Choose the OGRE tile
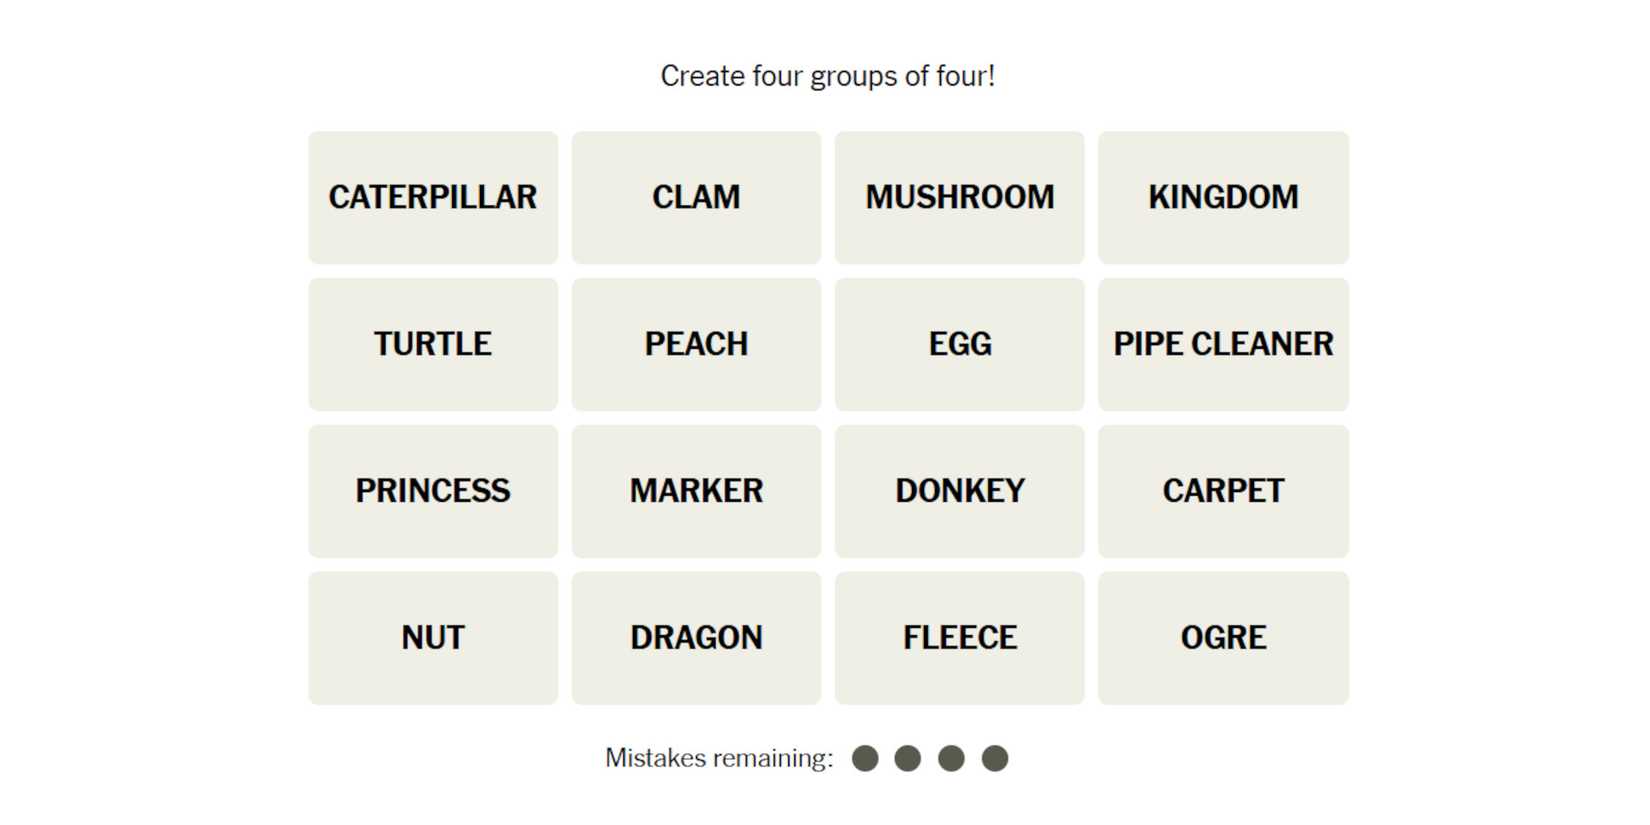The width and height of the screenshot is (1650, 825). [x=1223, y=638]
